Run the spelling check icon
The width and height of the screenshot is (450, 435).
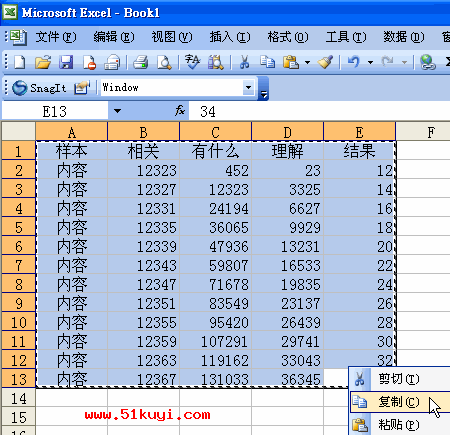point(192,62)
